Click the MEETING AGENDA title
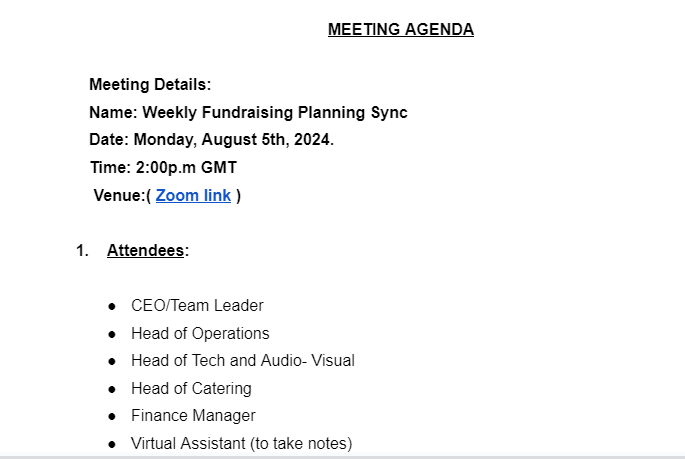685x459 pixels. [401, 30]
